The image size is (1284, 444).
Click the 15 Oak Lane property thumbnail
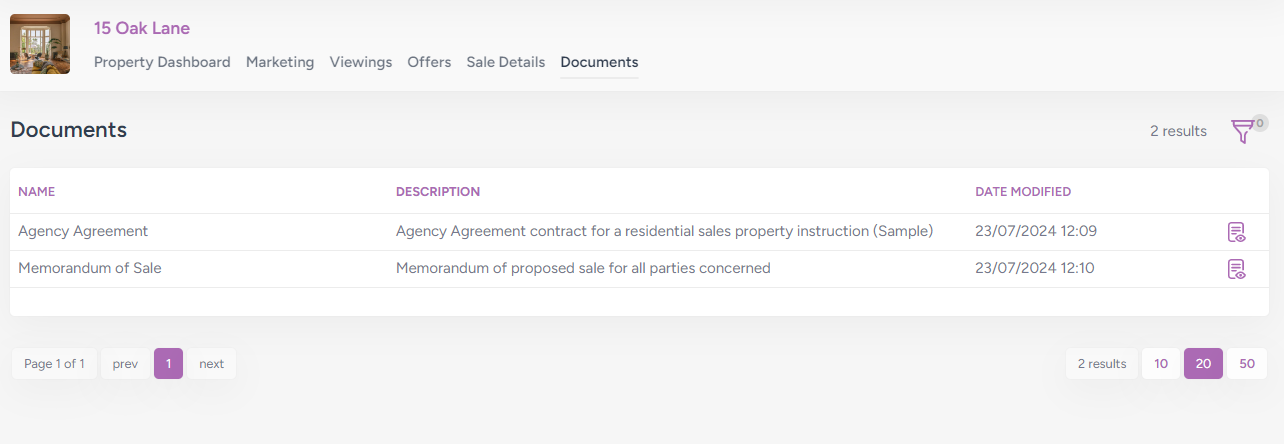point(40,44)
